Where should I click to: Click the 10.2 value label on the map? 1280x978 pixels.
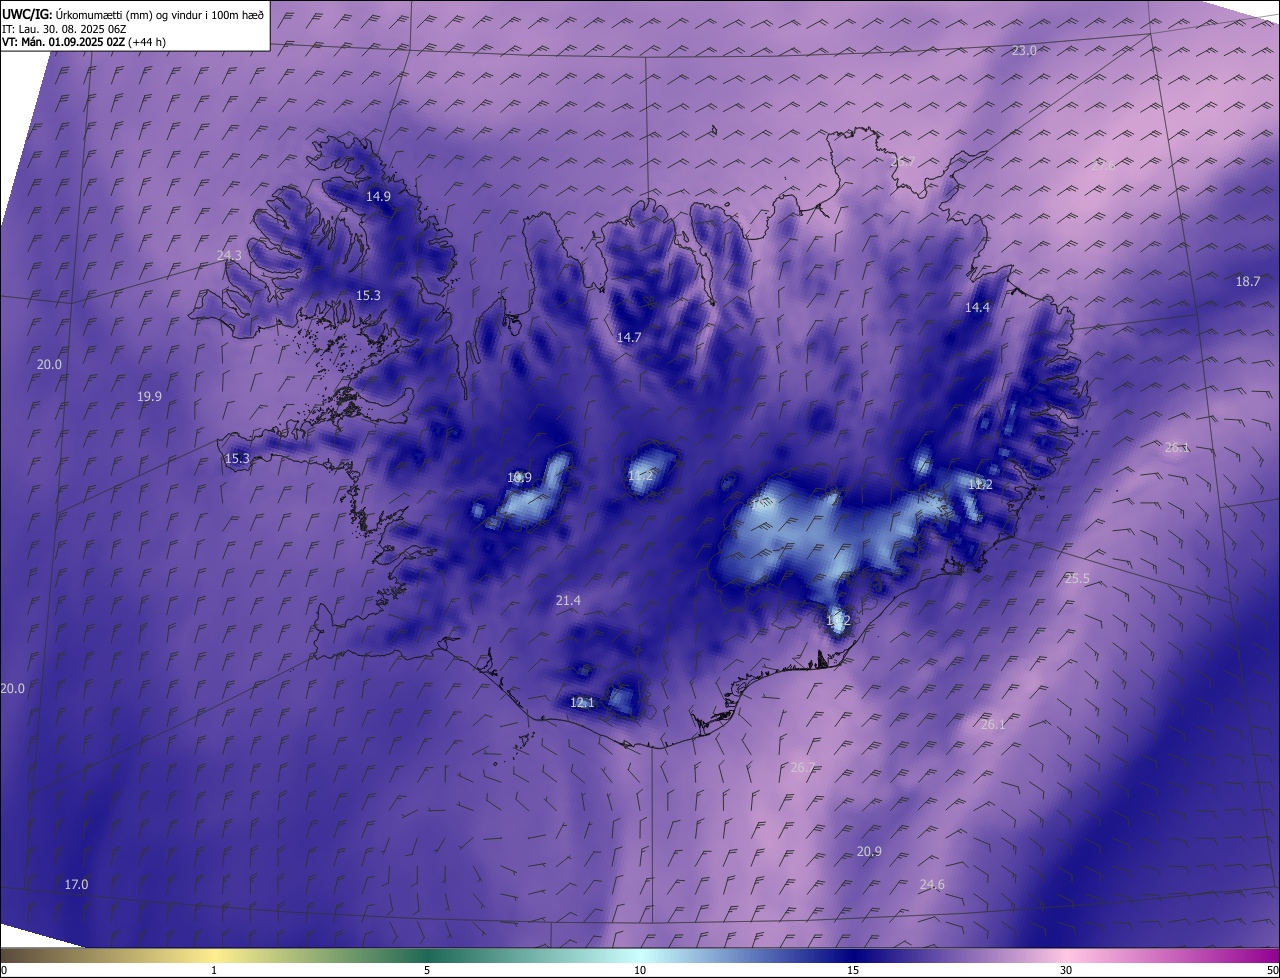838,621
